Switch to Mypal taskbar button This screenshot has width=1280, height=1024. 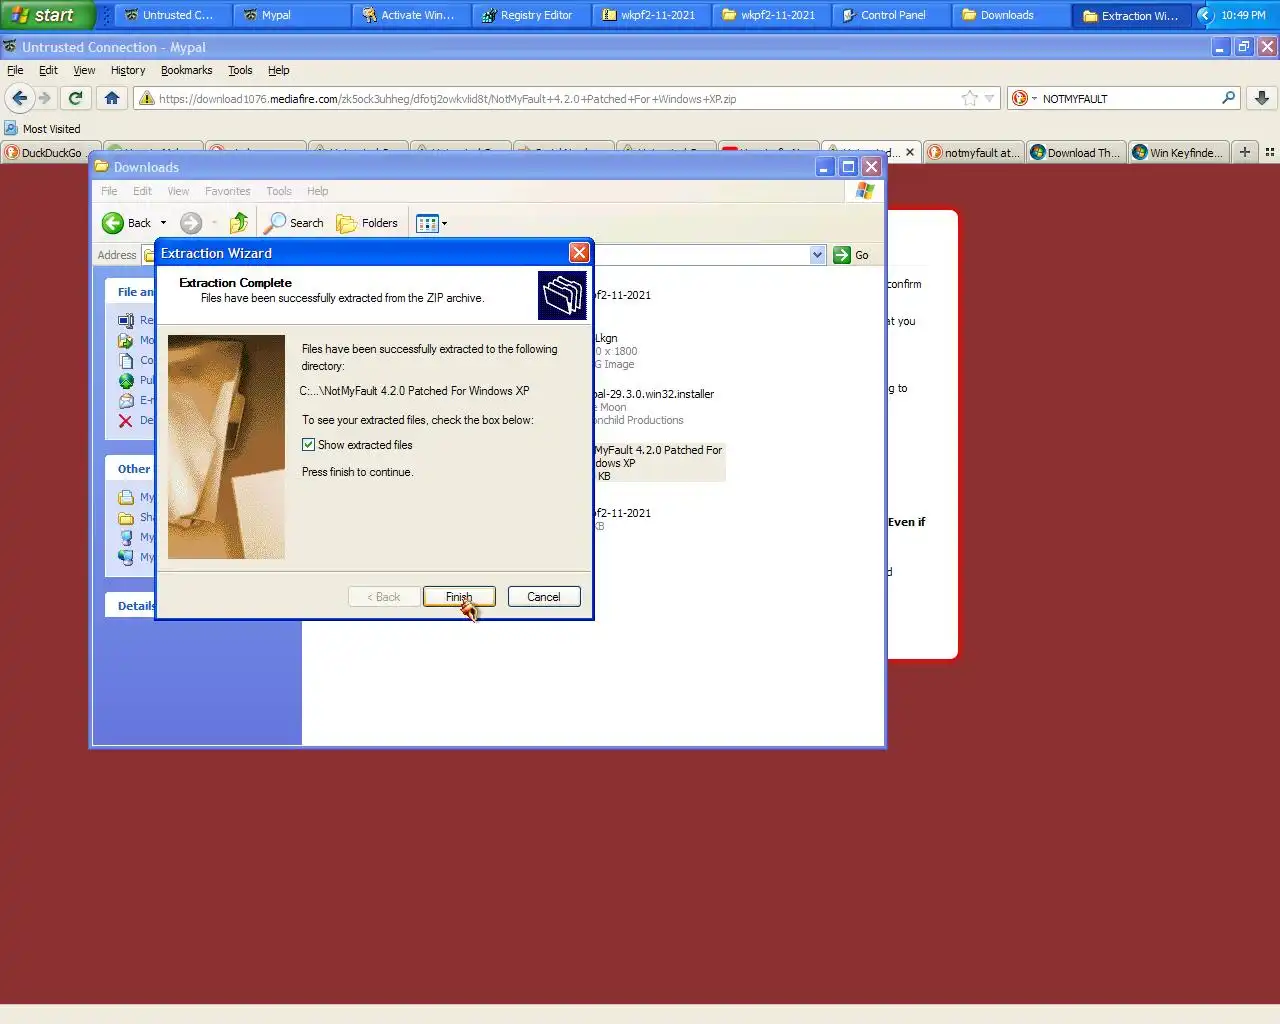[x=291, y=15]
